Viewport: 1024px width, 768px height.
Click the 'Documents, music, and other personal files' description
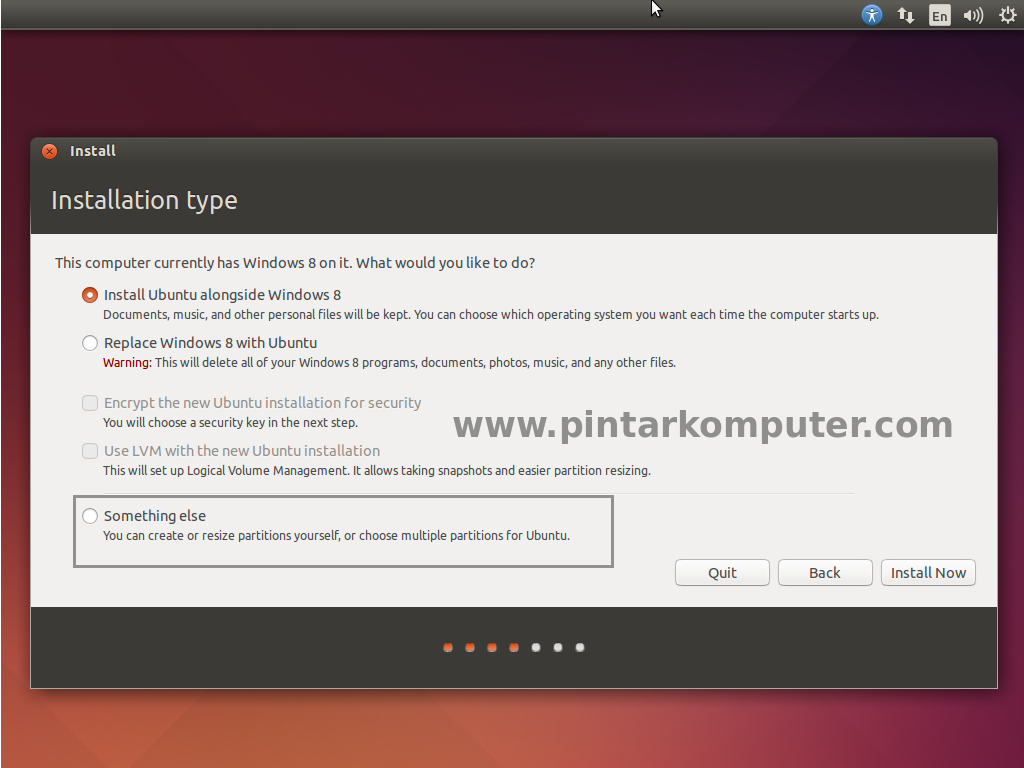point(490,315)
